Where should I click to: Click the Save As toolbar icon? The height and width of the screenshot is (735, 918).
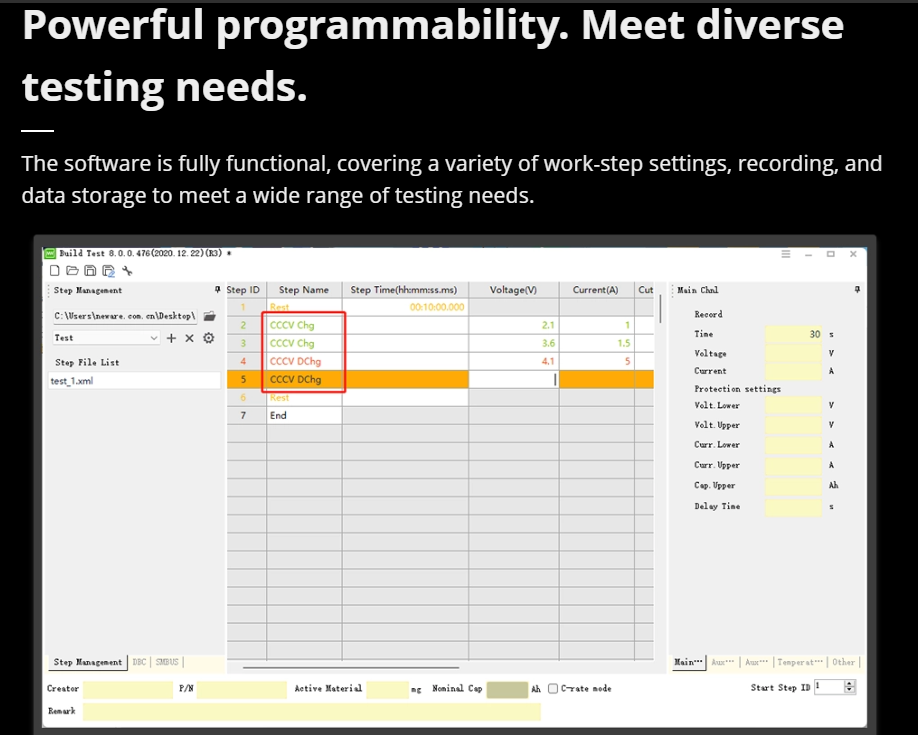pos(108,270)
